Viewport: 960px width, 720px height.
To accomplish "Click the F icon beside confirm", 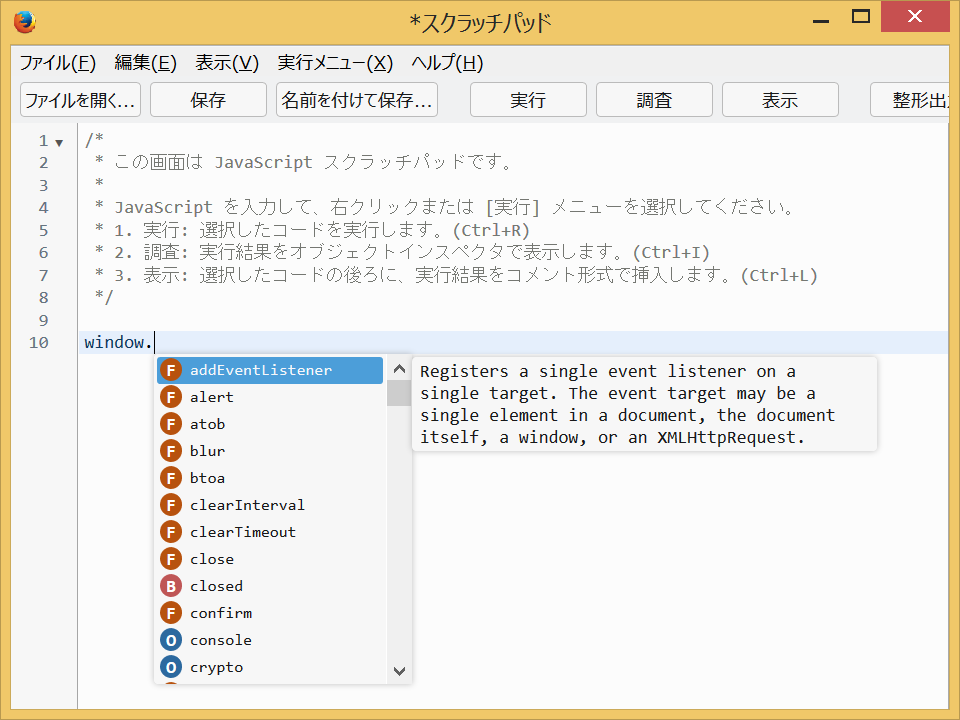I will point(171,613).
